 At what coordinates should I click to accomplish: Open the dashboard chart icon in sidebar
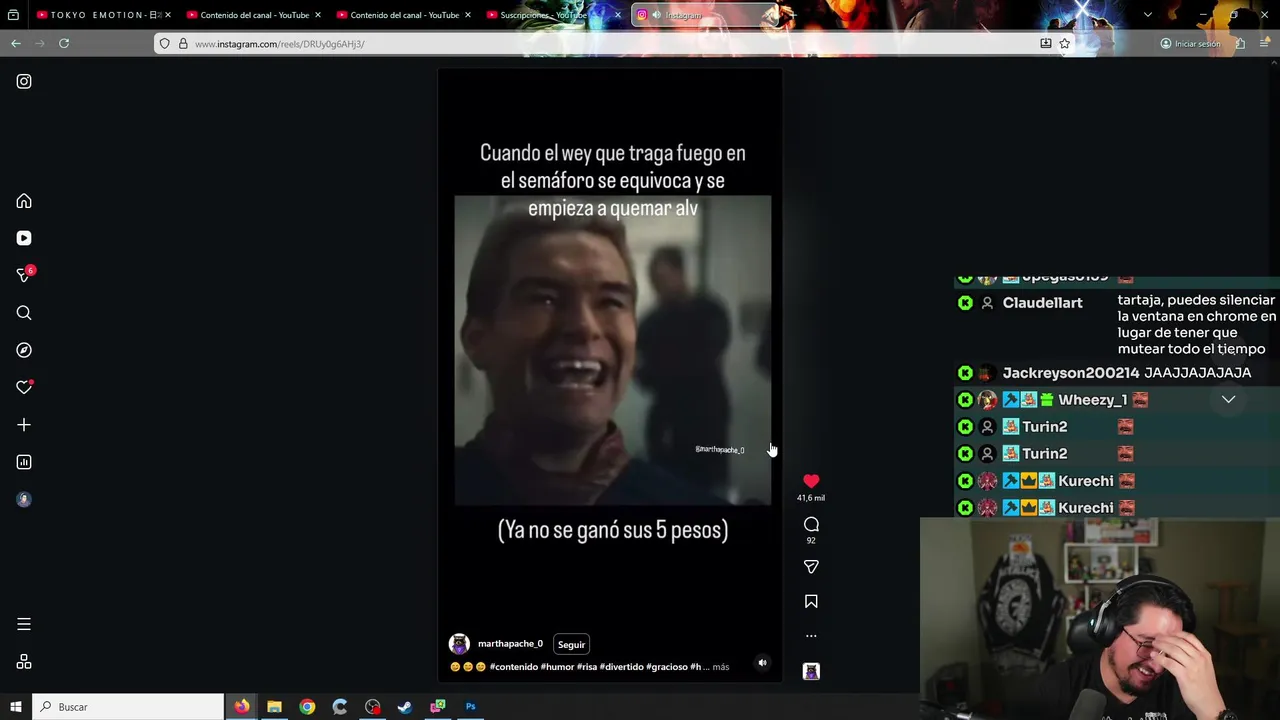coord(24,462)
